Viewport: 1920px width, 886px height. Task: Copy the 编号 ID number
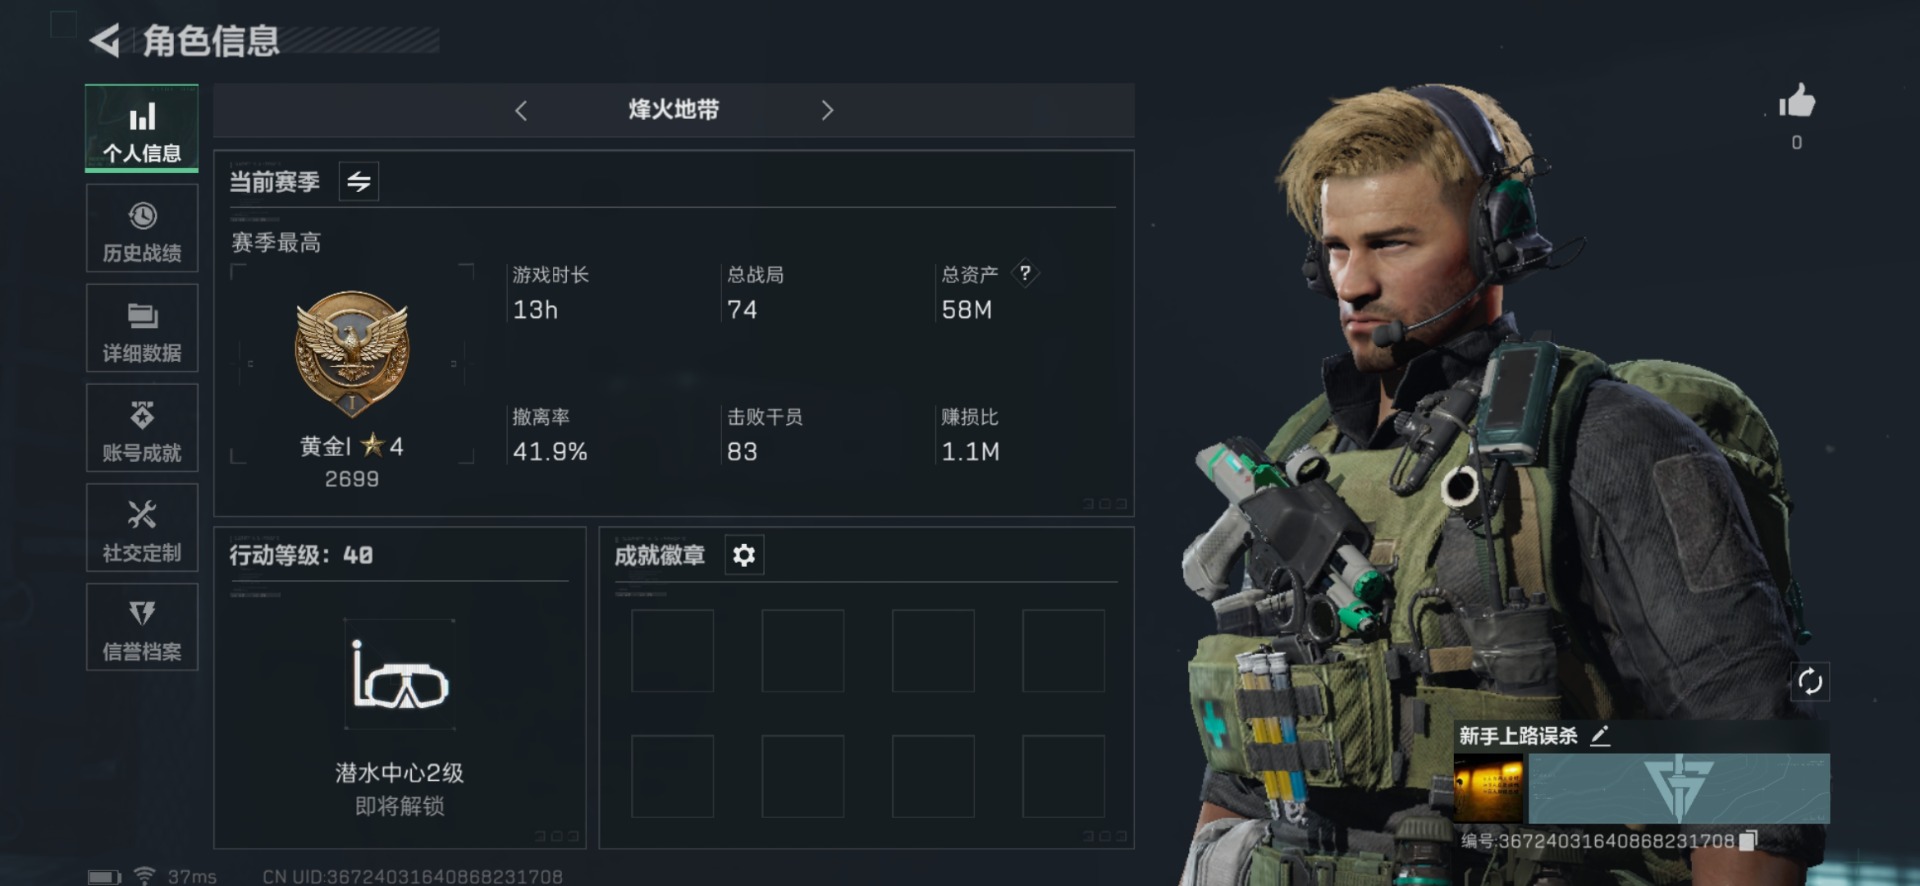(x=1748, y=841)
